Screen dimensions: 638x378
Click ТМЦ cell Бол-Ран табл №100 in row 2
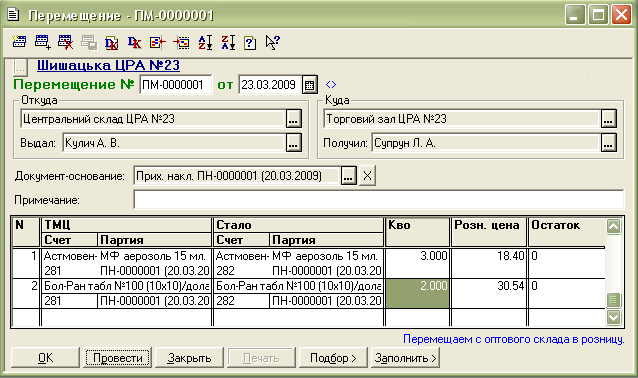(126, 286)
